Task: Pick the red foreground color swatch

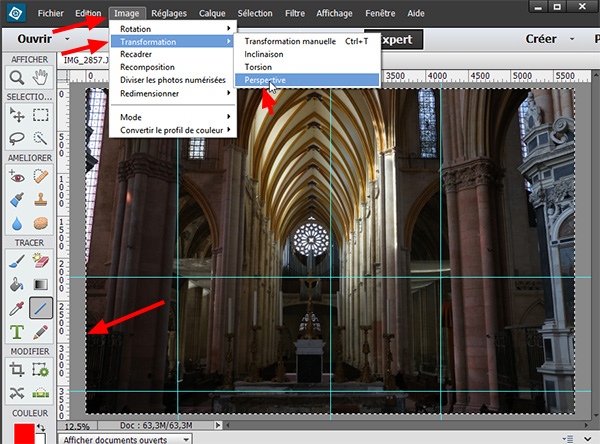Action: point(24,433)
